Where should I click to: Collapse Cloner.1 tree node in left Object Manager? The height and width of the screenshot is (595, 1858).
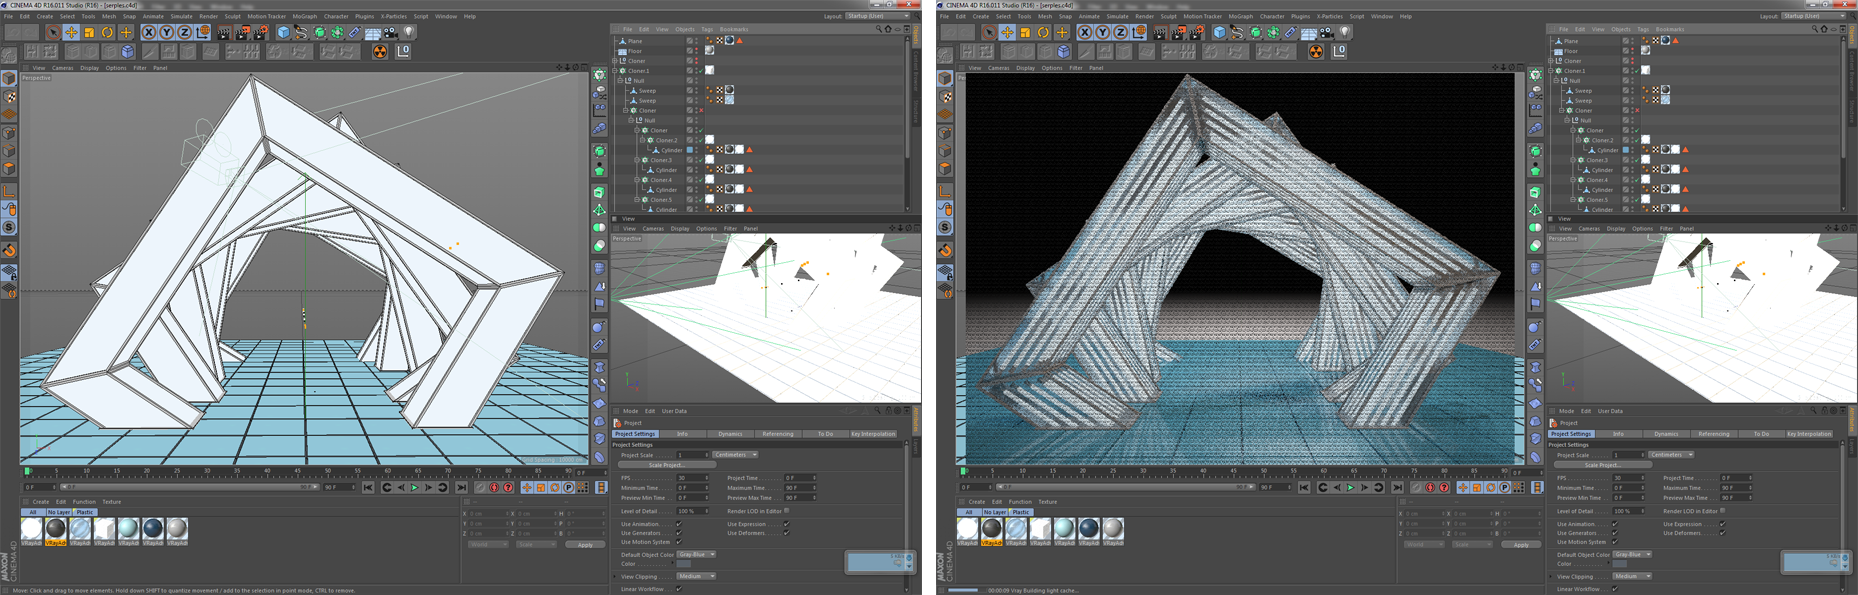615,71
